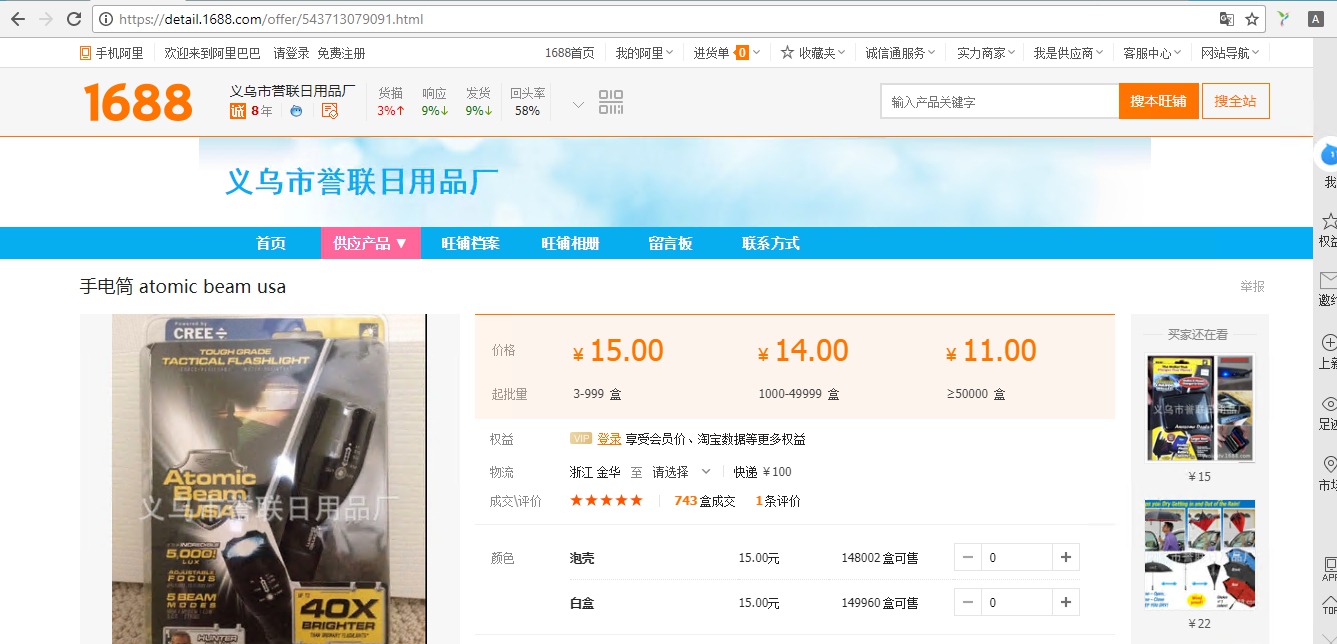Focus the 输入产品关键字 search box

coord(1000,101)
